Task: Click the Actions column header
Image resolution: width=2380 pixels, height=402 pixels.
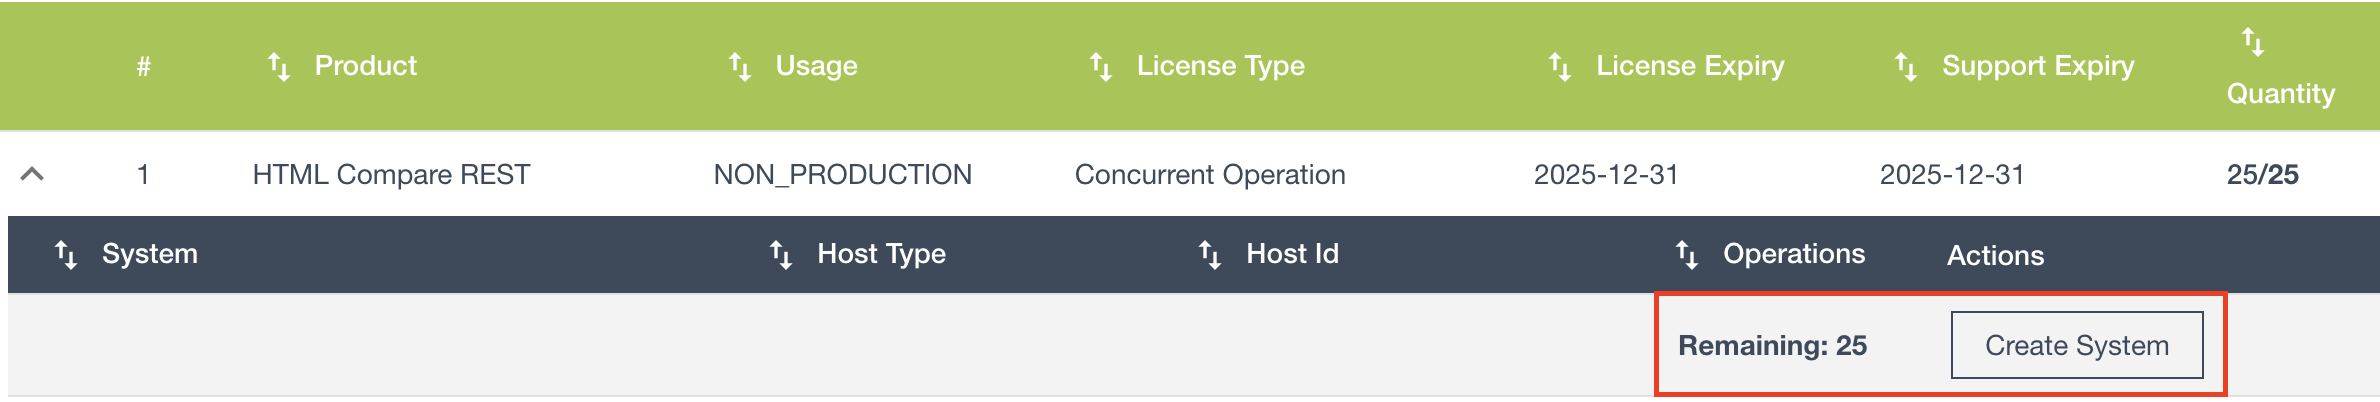Action: (1995, 255)
